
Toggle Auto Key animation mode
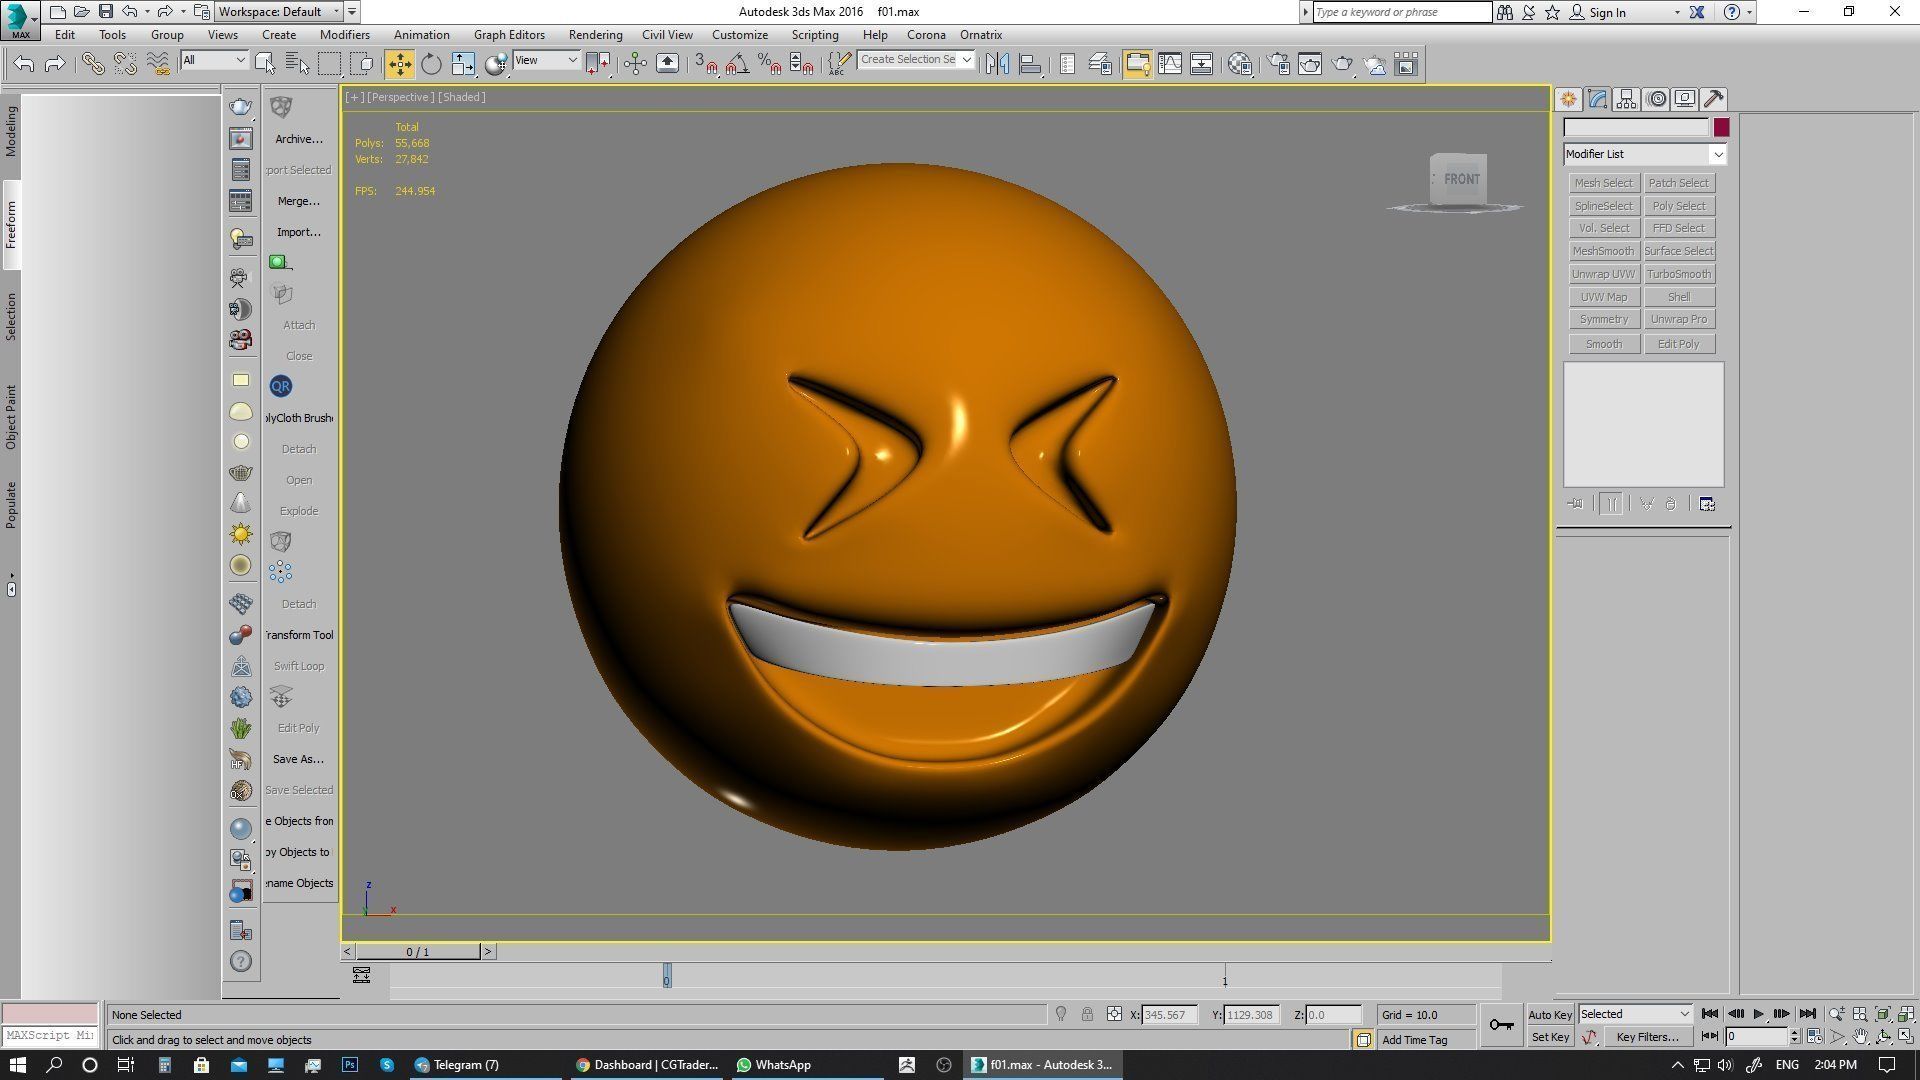click(1550, 1014)
